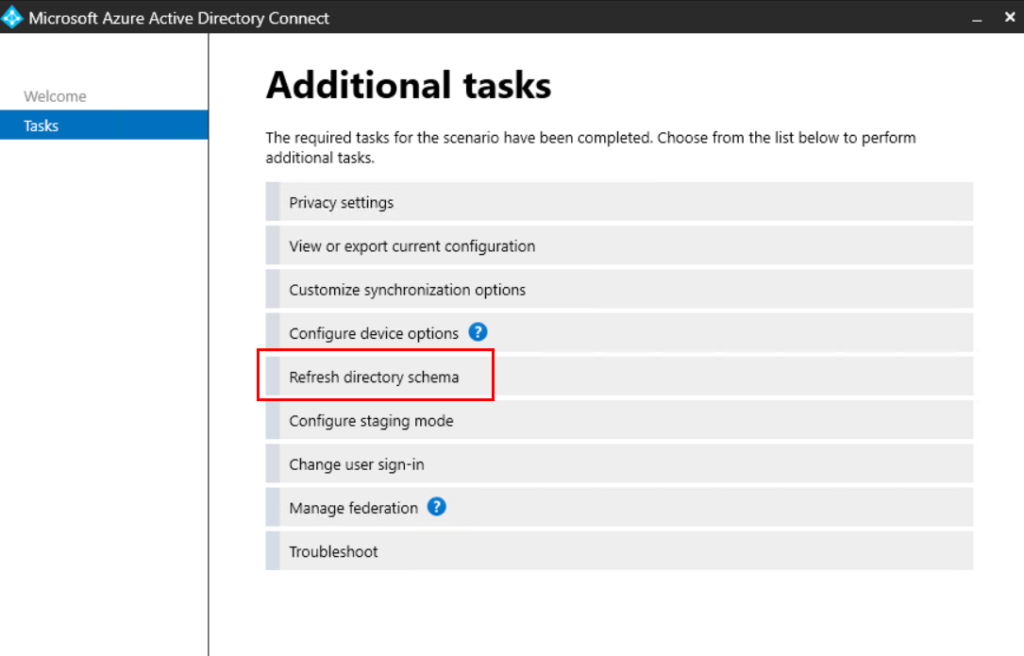Open Privacy settings task
Image resolution: width=1024 pixels, height=656 pixels.
(x=341, y=202)
